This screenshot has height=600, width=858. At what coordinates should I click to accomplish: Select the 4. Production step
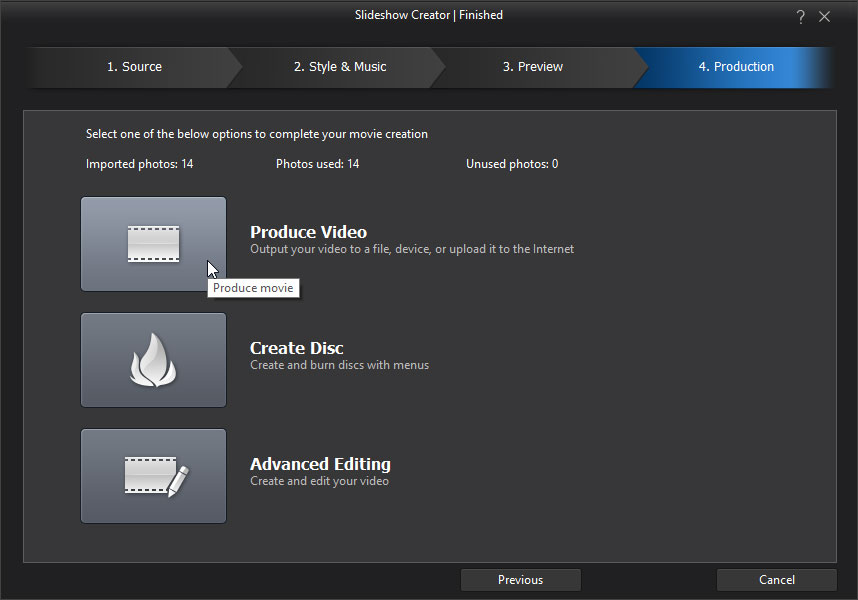click(736, 67)
